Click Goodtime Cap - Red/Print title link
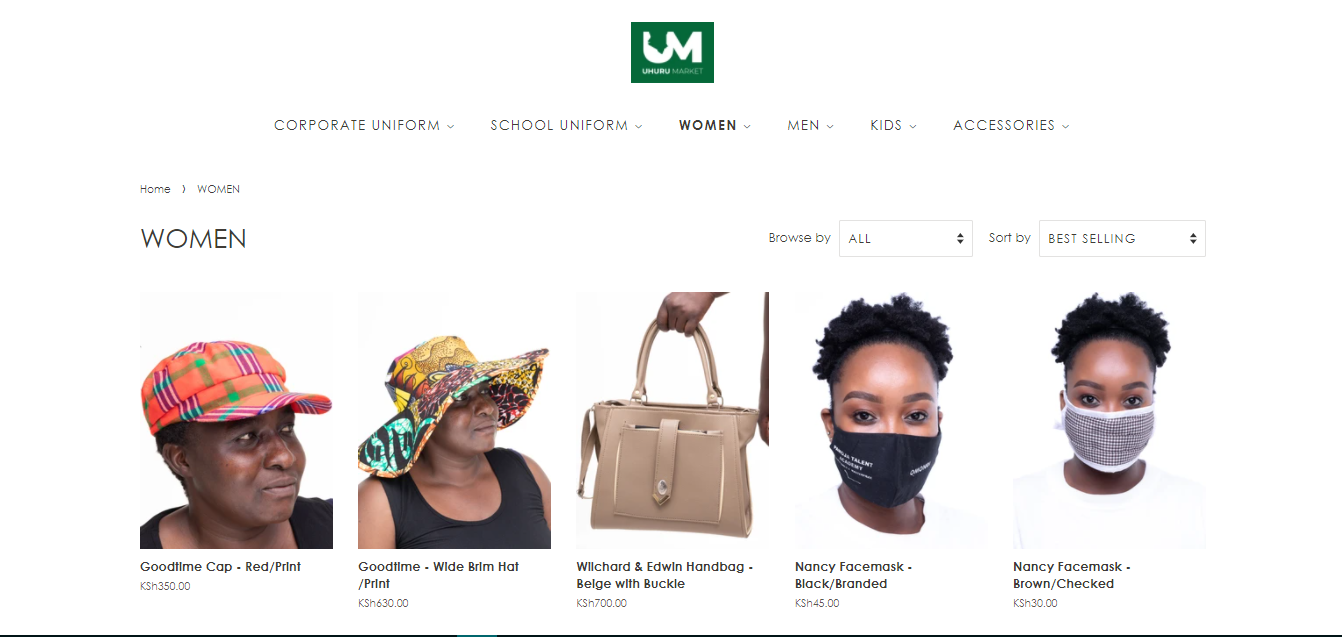Viewport: 1342px width, 637px height. (x=220, y=567)
